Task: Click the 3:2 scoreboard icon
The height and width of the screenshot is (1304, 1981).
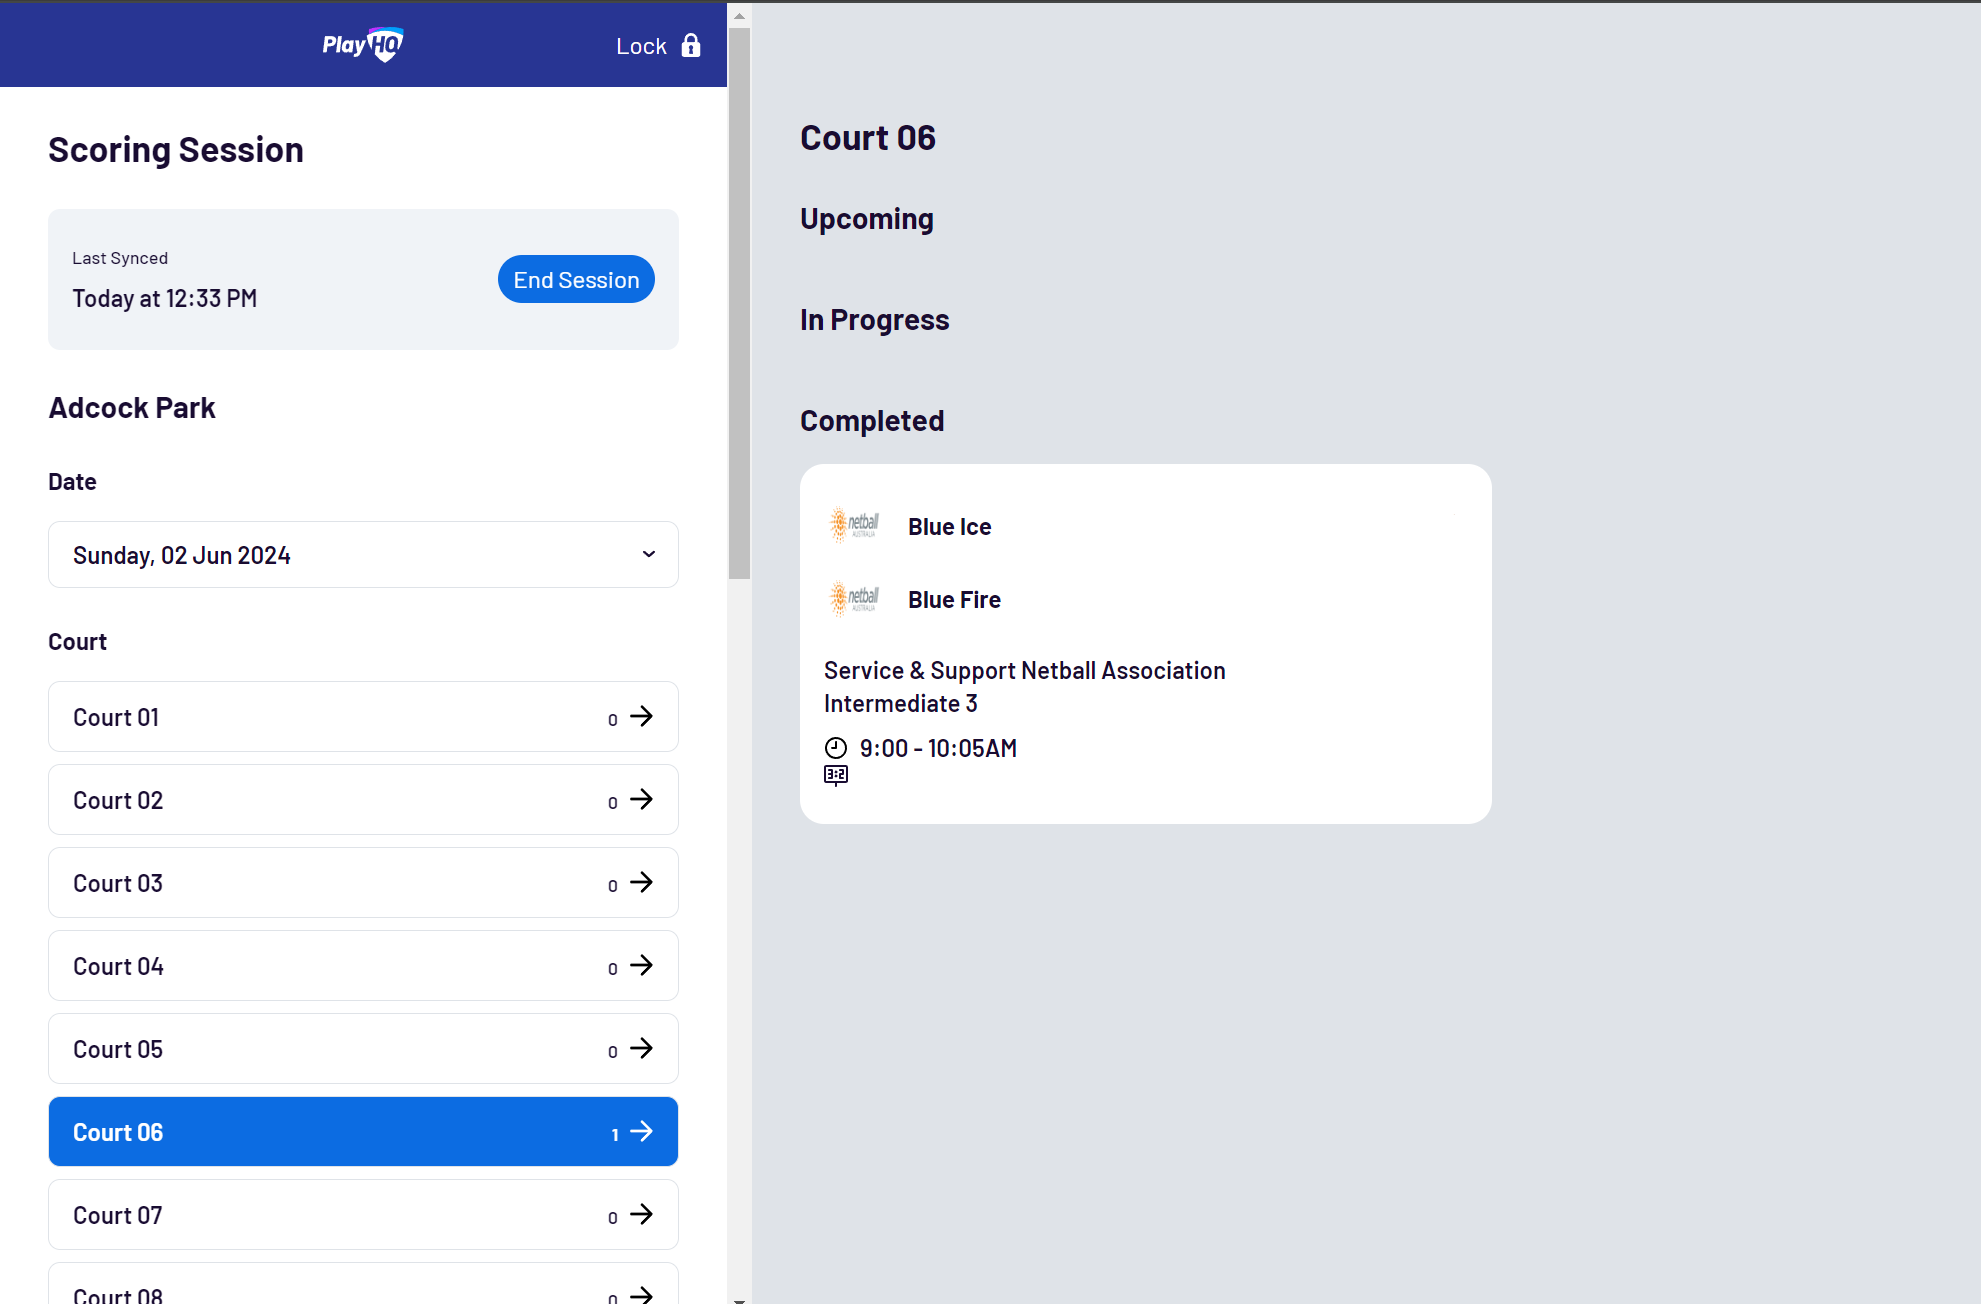Action: tap(836, 774)
